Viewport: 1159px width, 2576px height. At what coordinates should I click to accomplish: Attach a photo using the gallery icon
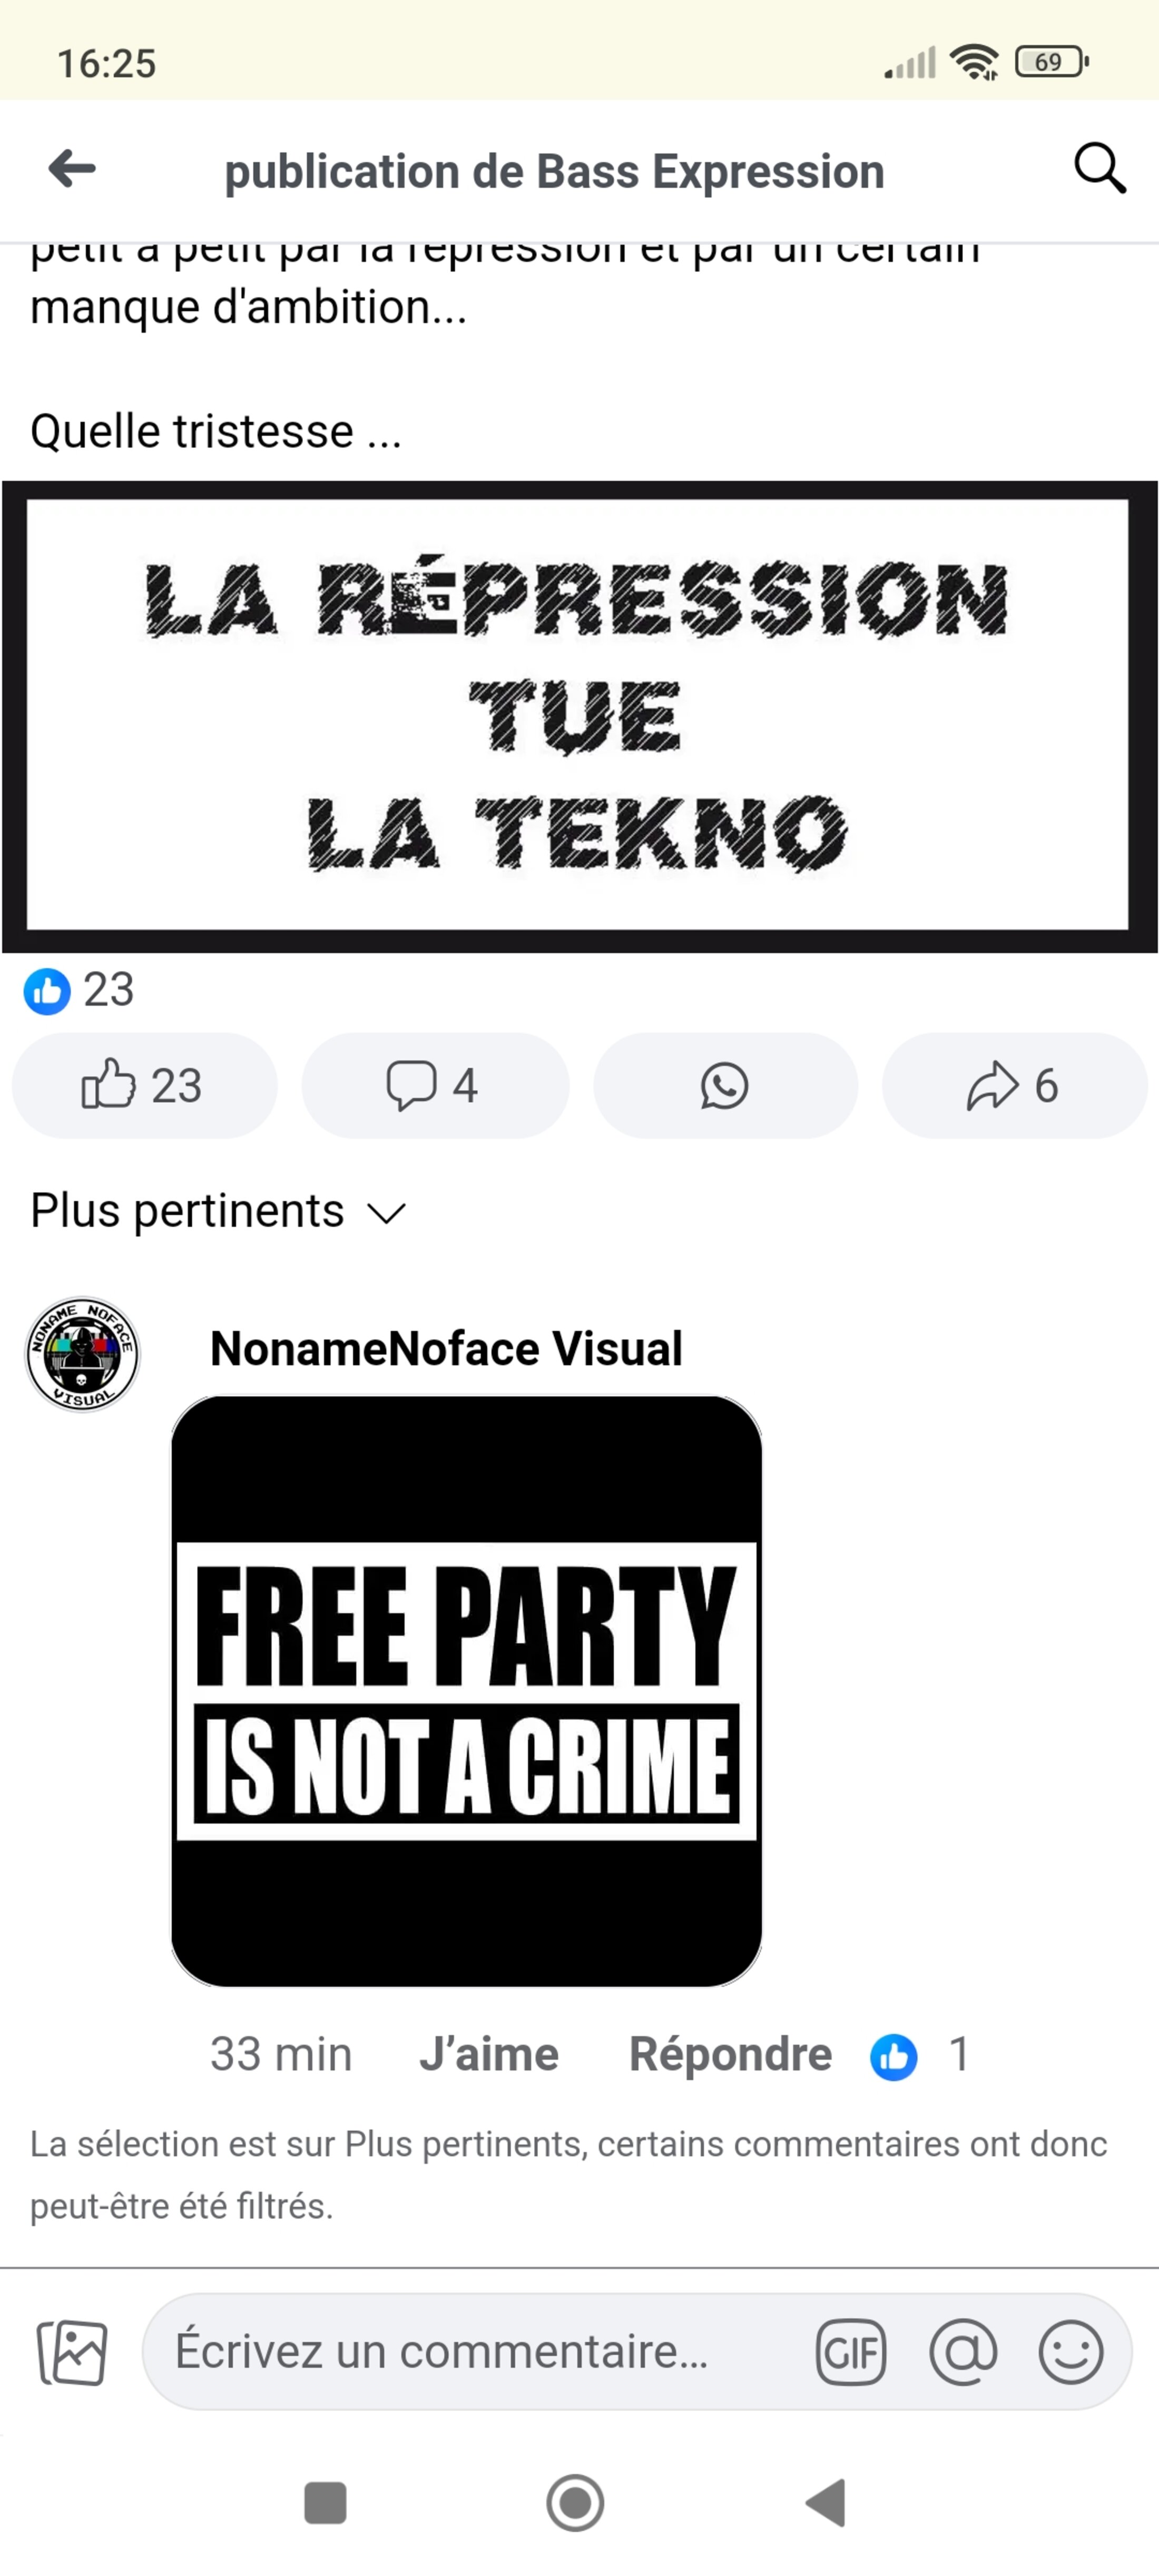[72, 2352]
